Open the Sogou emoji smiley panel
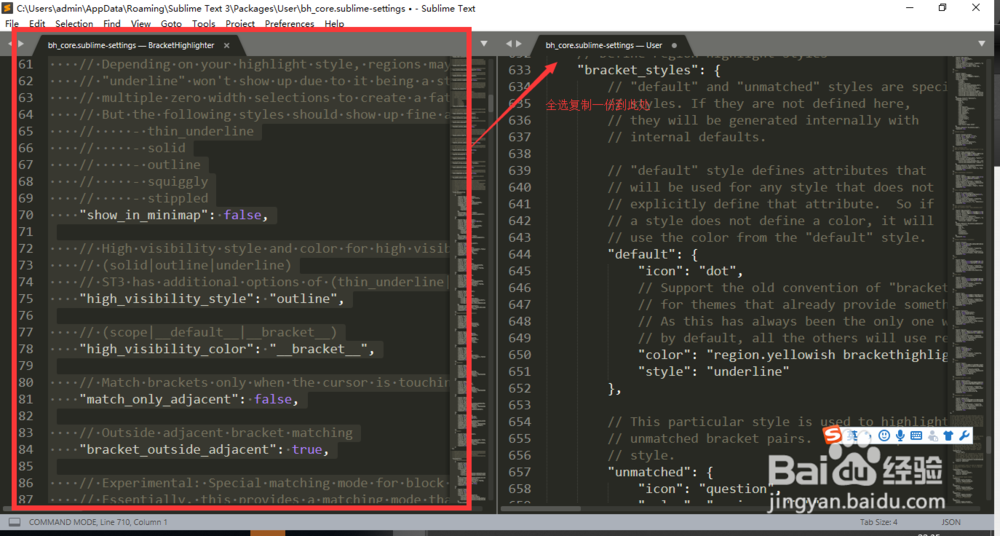The image size is (1000, 536). click(884, 436)
